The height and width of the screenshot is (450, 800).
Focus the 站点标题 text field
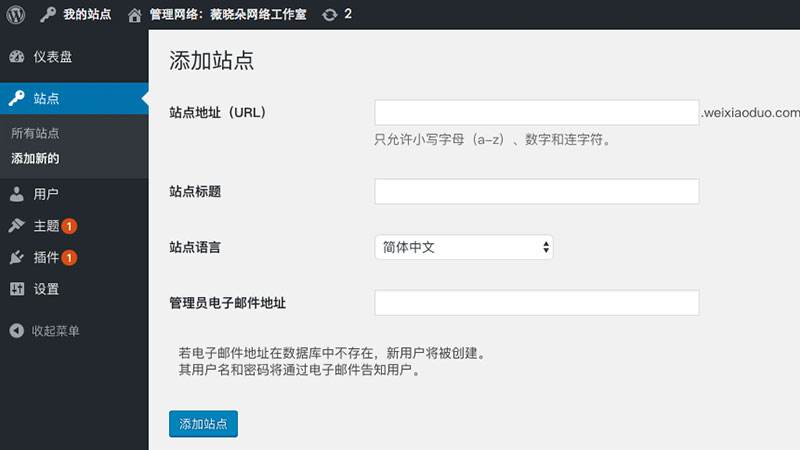(x=536, y=191)
